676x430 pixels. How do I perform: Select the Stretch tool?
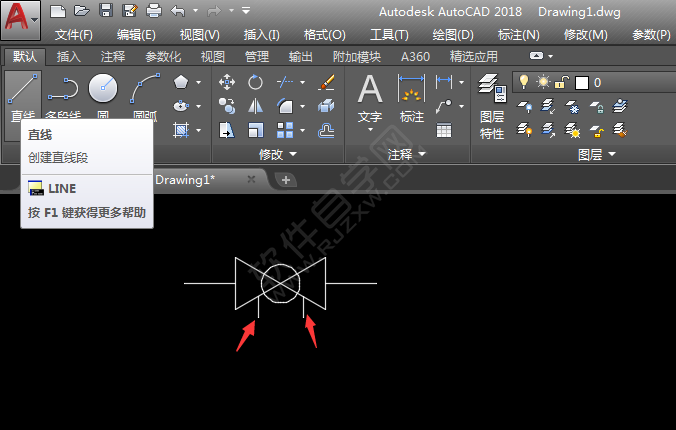(227, 130)
